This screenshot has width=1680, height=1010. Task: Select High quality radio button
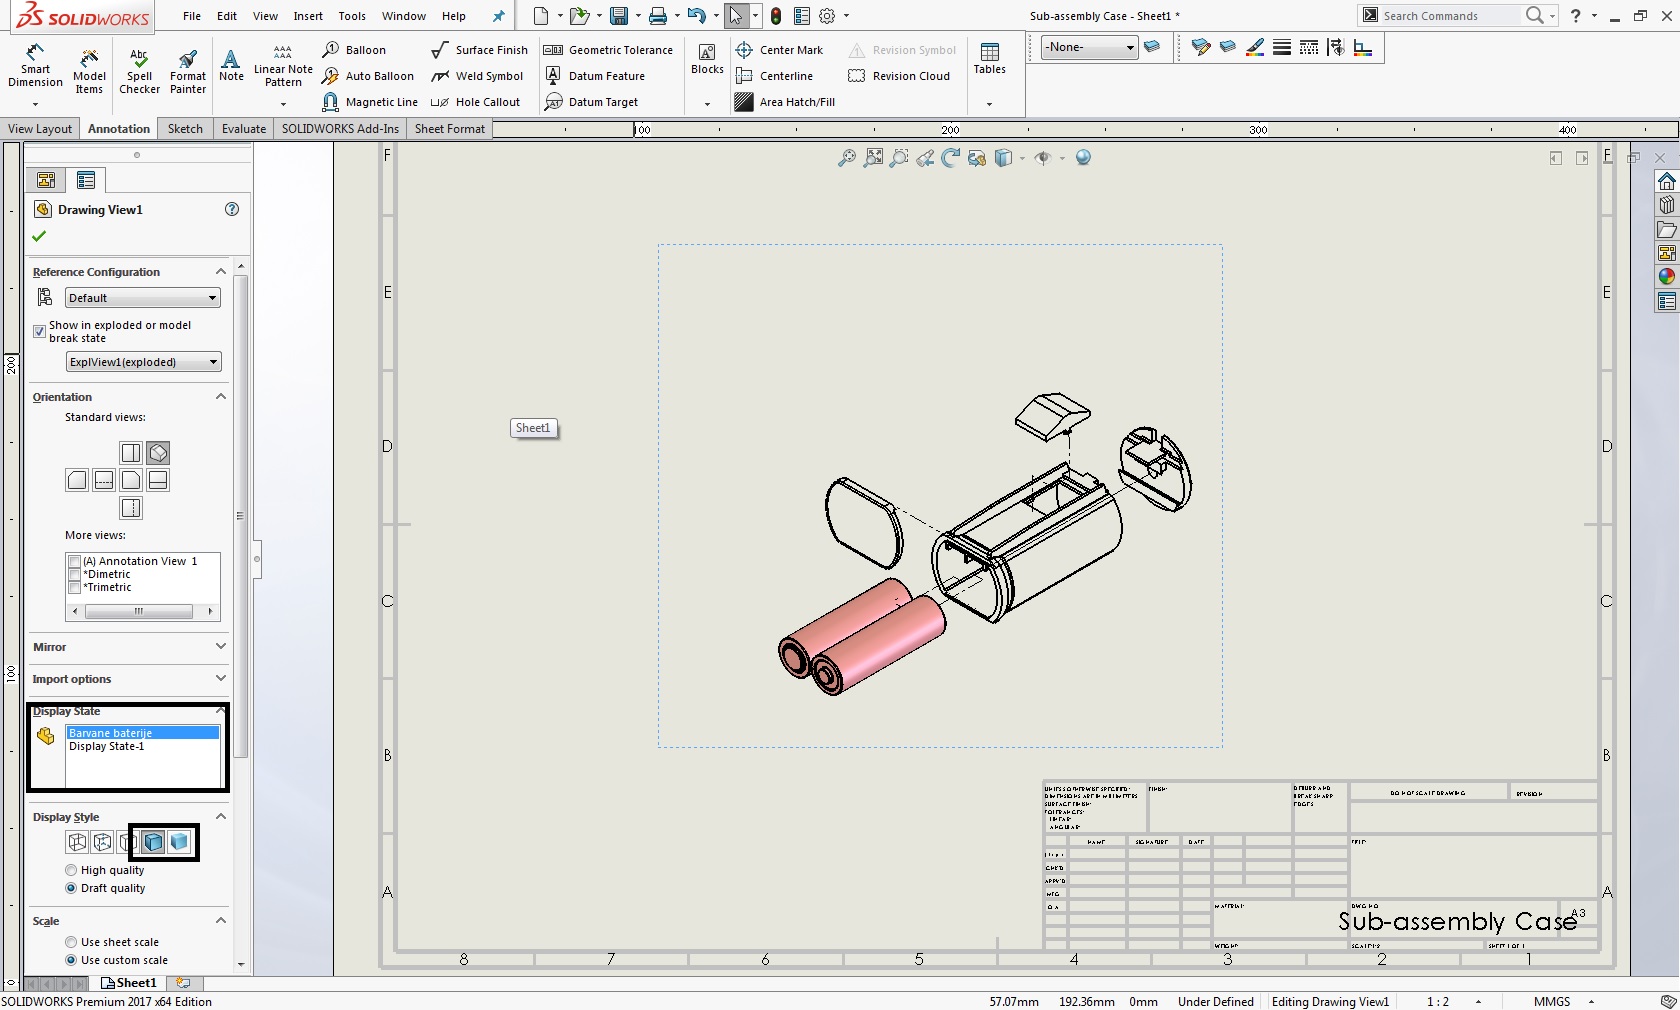tap(71, 870)
